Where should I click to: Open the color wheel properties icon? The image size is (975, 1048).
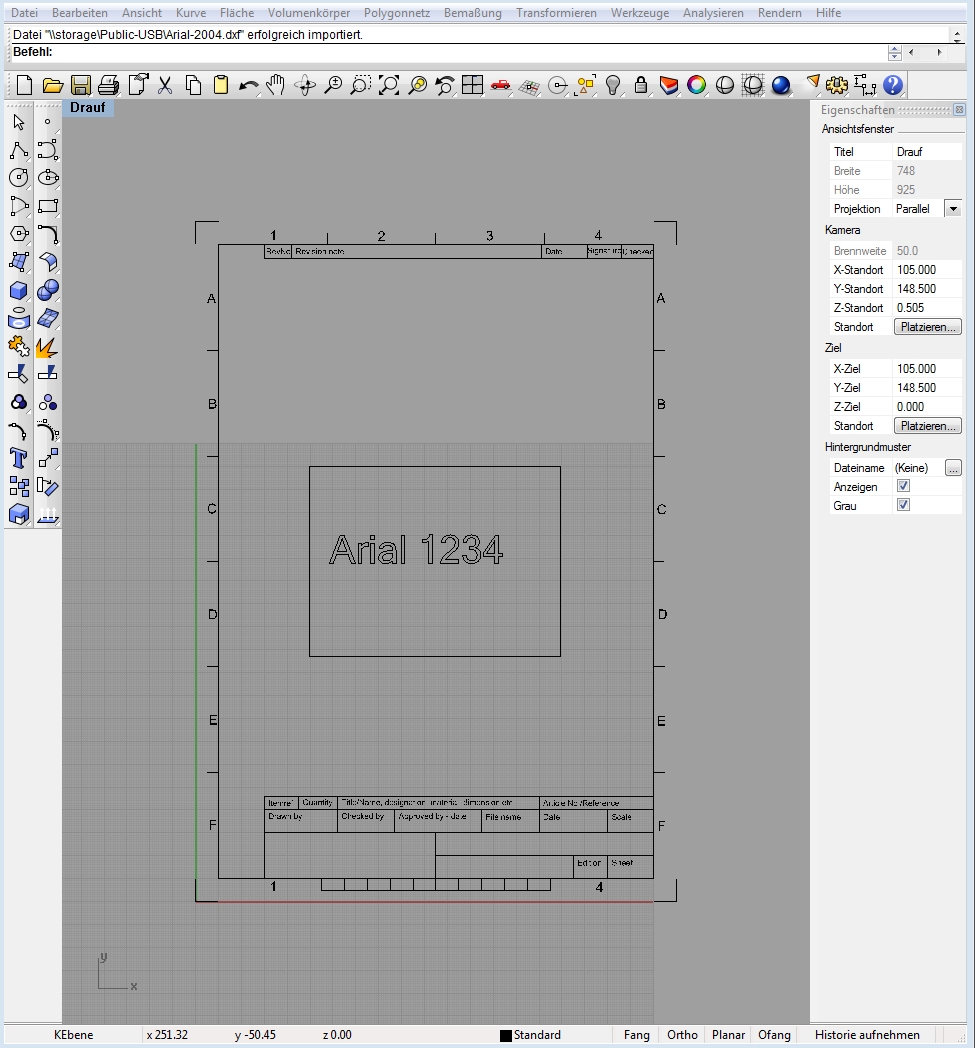(697, 85)
